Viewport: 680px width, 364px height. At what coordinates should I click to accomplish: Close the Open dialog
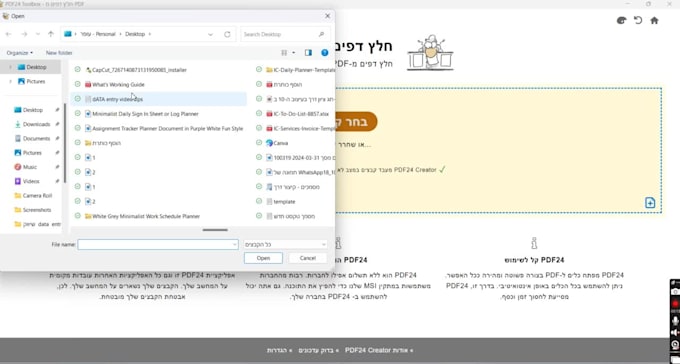click(x=327, y=16)
